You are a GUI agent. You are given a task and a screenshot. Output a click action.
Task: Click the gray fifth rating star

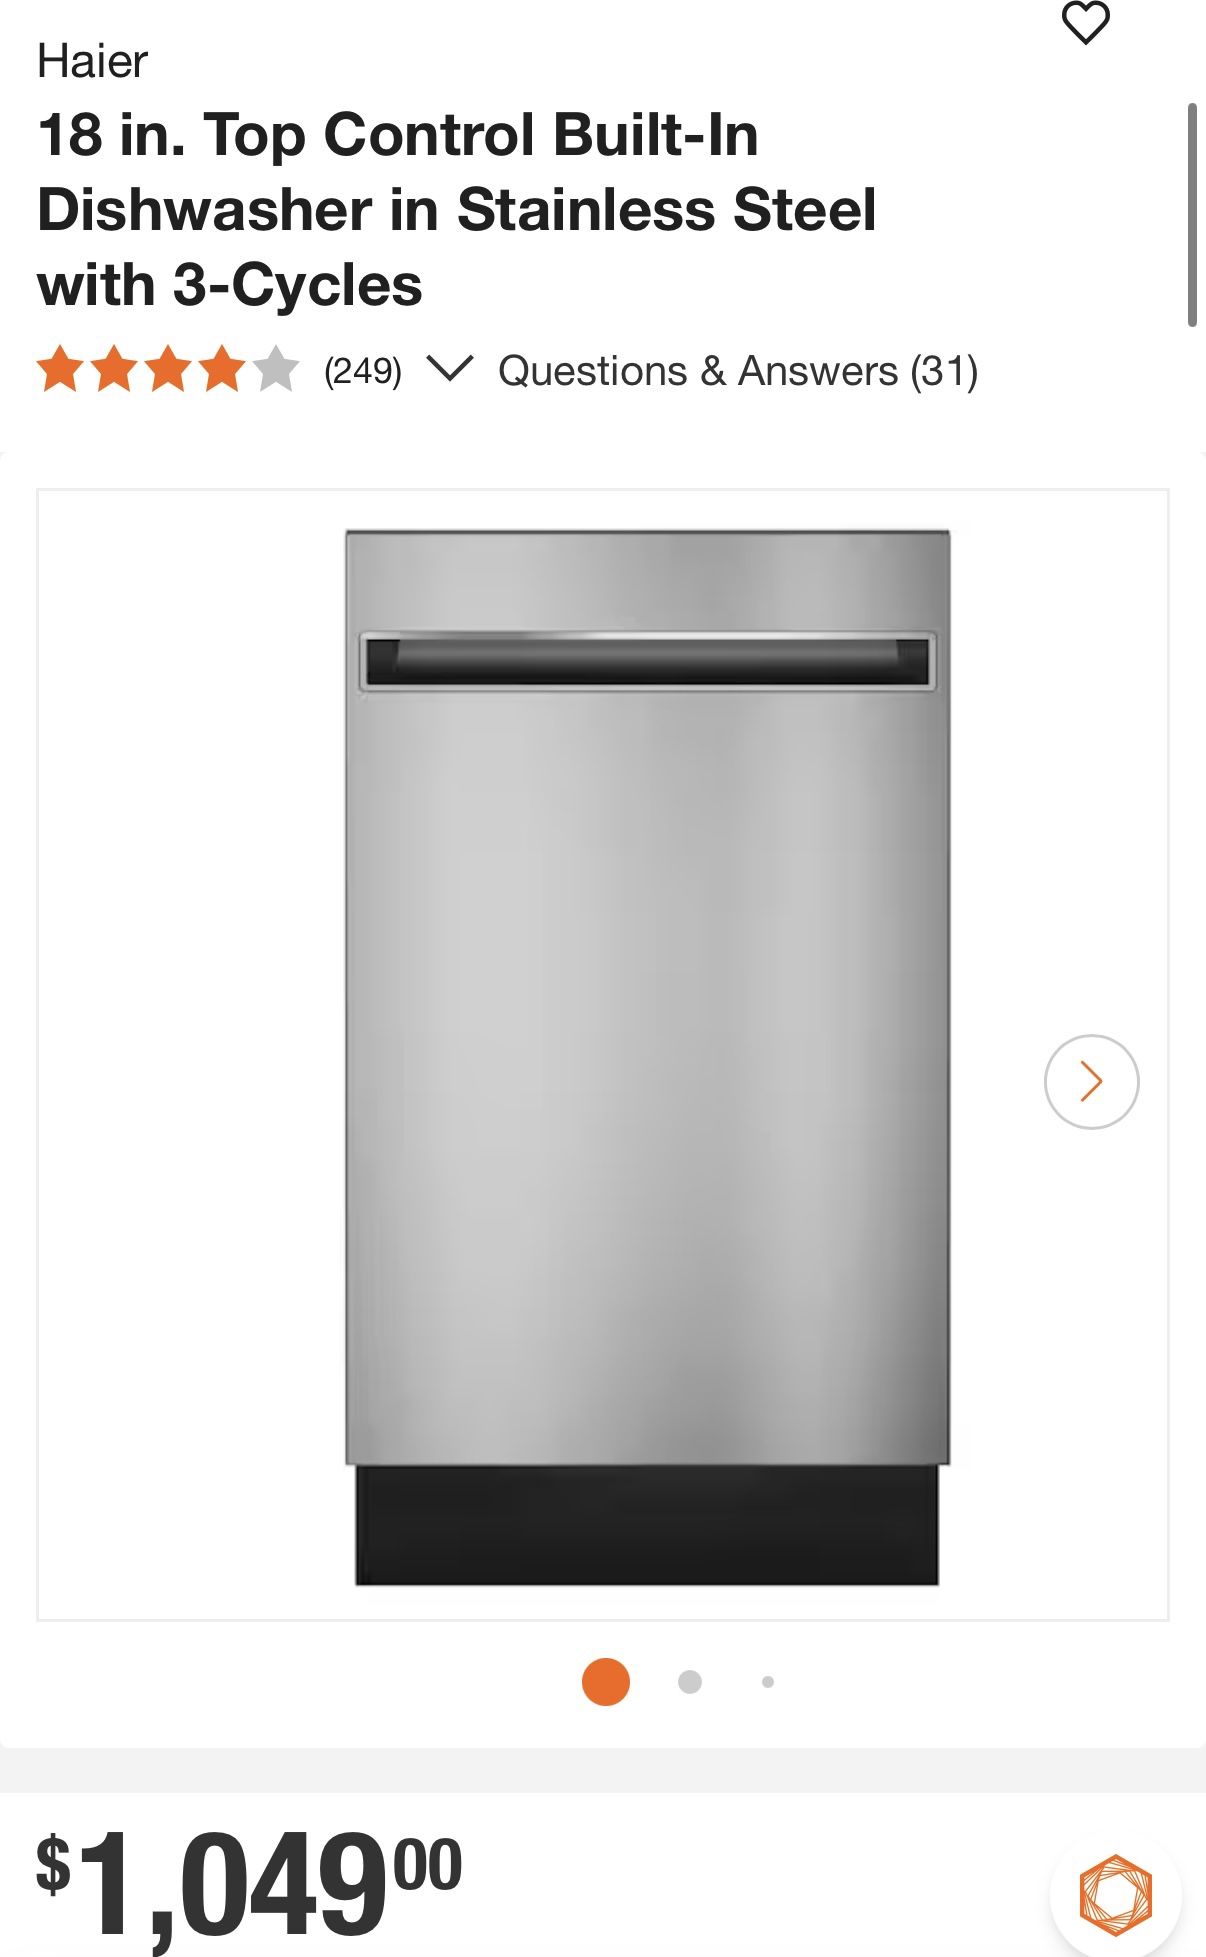(x=276, y=369)
